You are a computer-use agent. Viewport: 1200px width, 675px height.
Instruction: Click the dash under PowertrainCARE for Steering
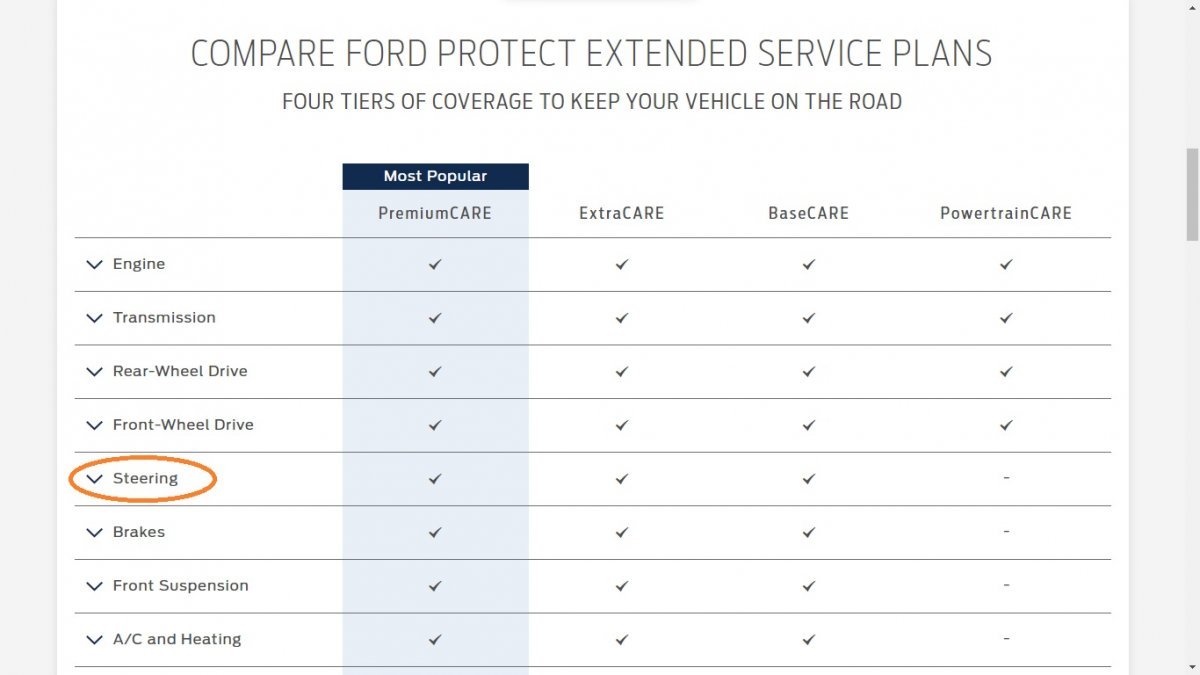click(1005, 479)
